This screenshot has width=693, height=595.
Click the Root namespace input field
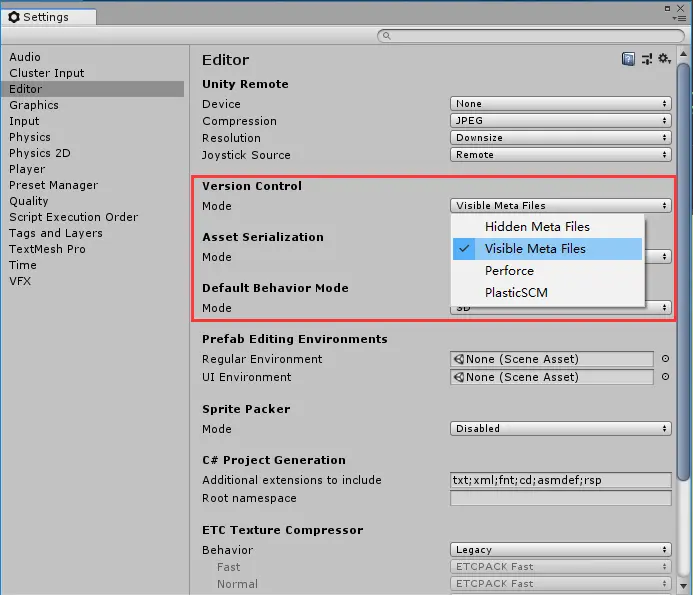tap(560, 498)
